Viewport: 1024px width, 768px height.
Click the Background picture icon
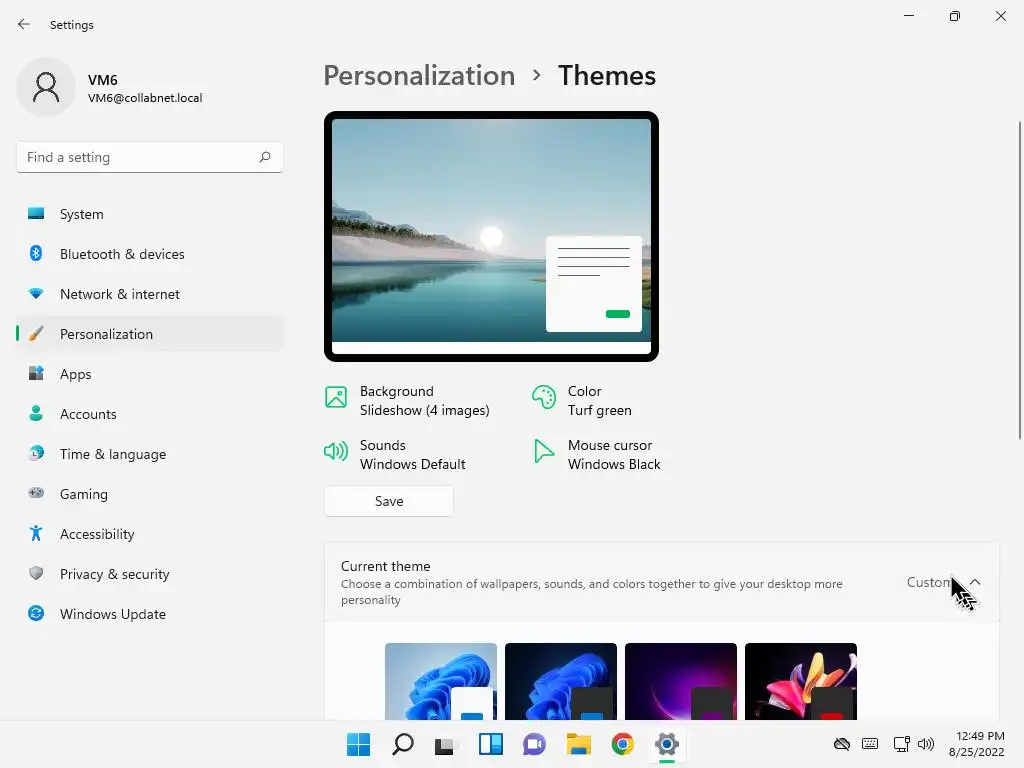pos(336,396)
